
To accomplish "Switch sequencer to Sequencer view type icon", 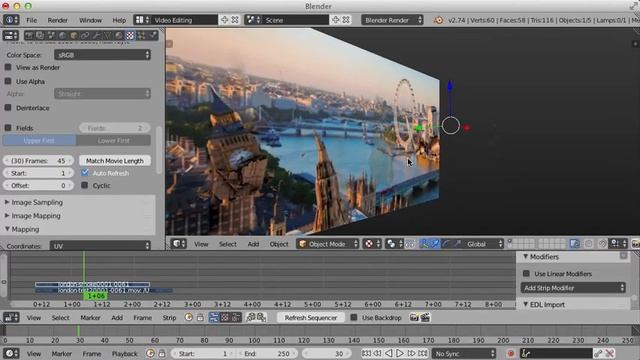I will pyautogui.click(x=214, y=318).
